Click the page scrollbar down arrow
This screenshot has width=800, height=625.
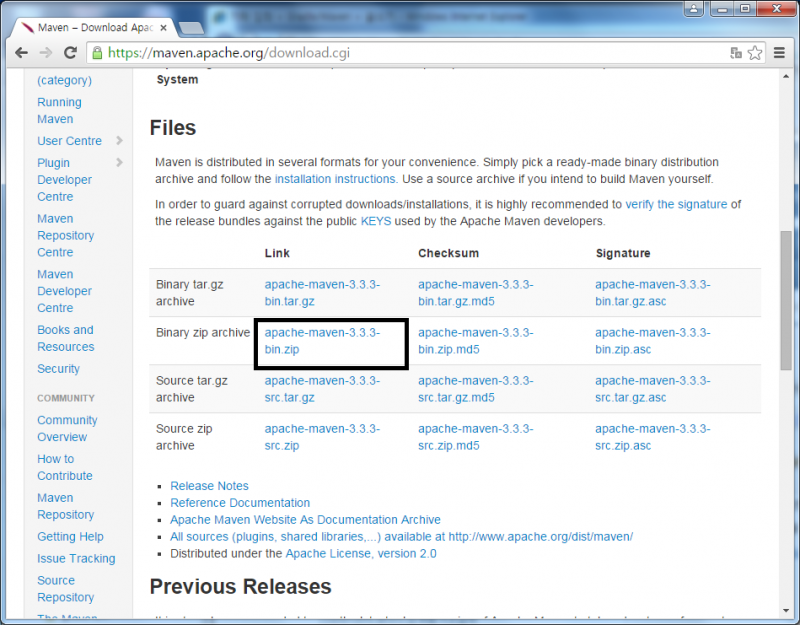pos(785,611)
